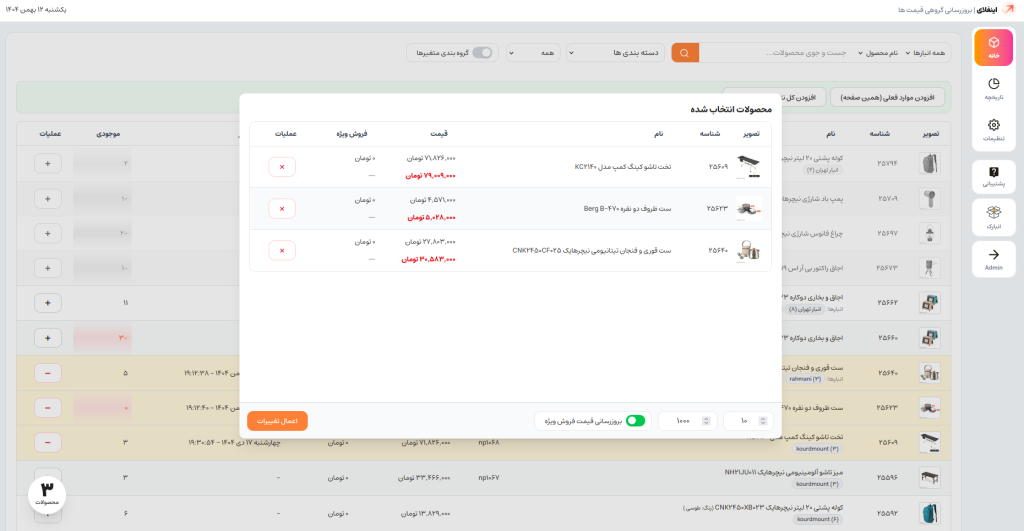The width and height of the screenshot is (1024, 531).
Task: Open the دسته بندی ها category dropdown
Action: pyautogui.click(x=615, y=53)
